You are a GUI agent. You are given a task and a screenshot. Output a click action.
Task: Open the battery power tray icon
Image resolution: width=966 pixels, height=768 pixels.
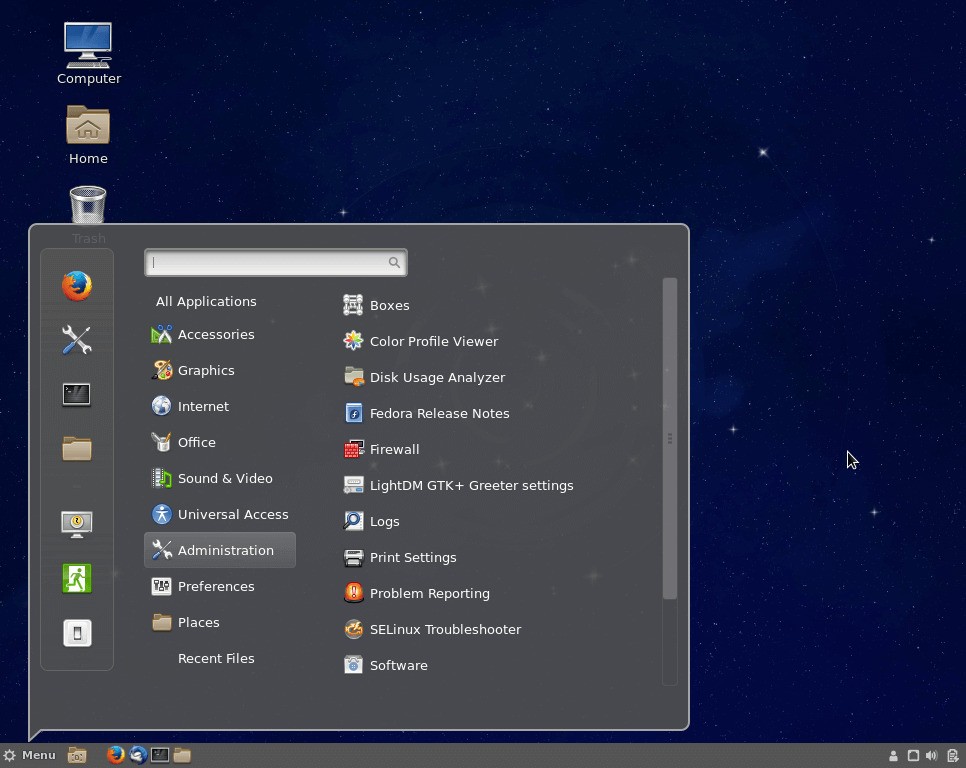pyautogui.click(x=952, y=756)
